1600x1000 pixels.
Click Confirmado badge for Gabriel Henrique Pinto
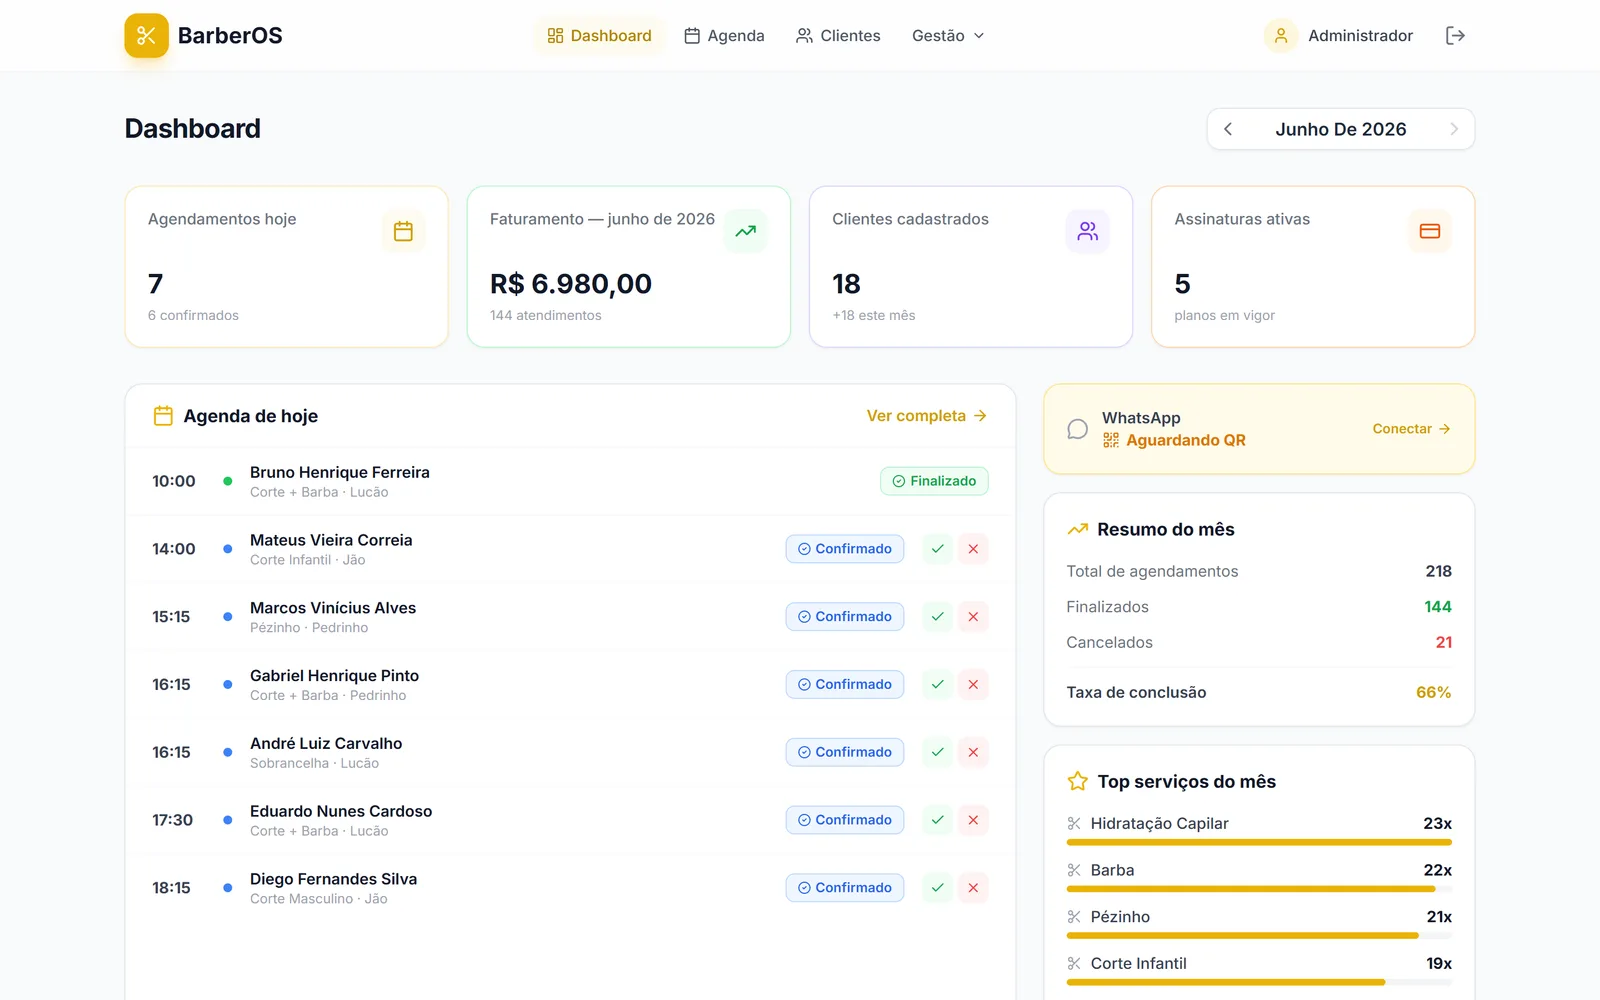(x=845, y=684)
